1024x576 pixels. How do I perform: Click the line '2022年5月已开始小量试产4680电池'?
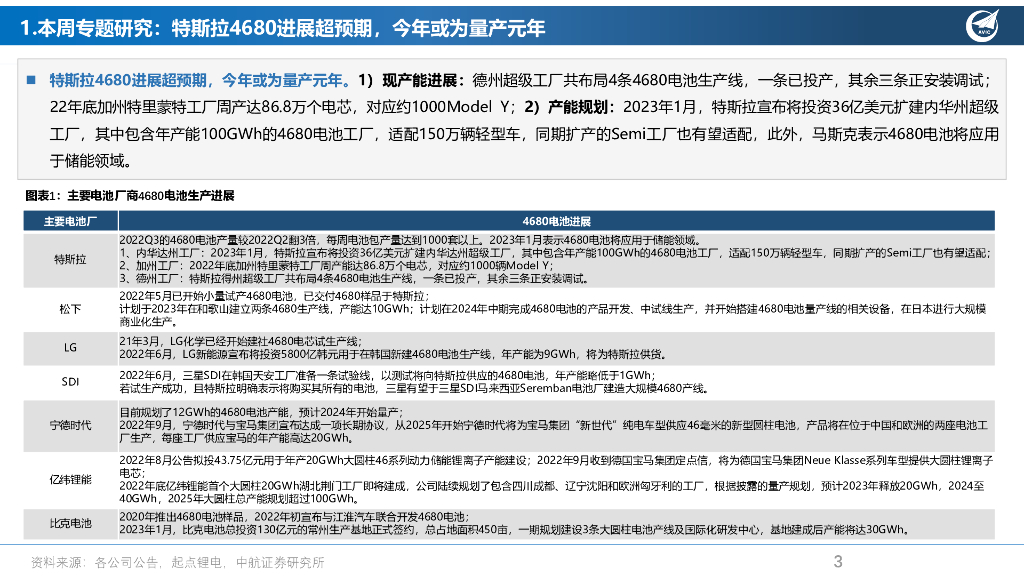click(274, 296)
